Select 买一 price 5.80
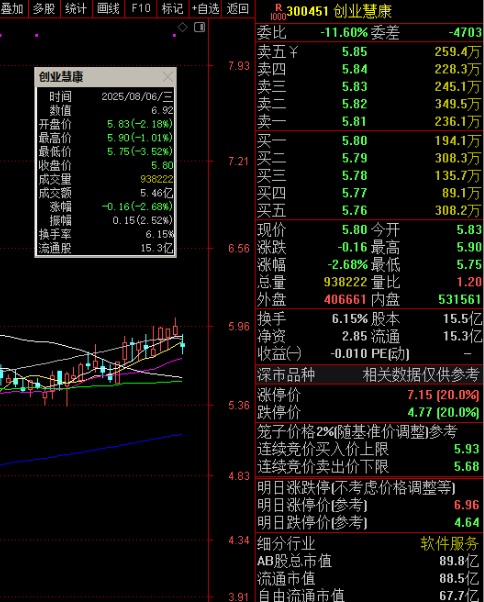Viewport: 484px width, 602px height. [355, 141]
